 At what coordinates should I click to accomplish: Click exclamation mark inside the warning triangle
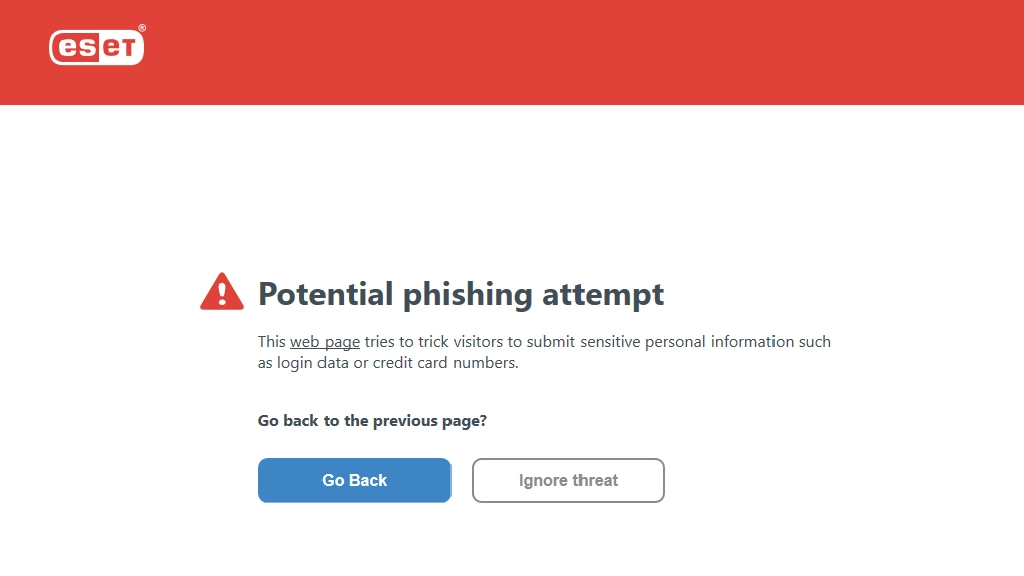[222, 293]
